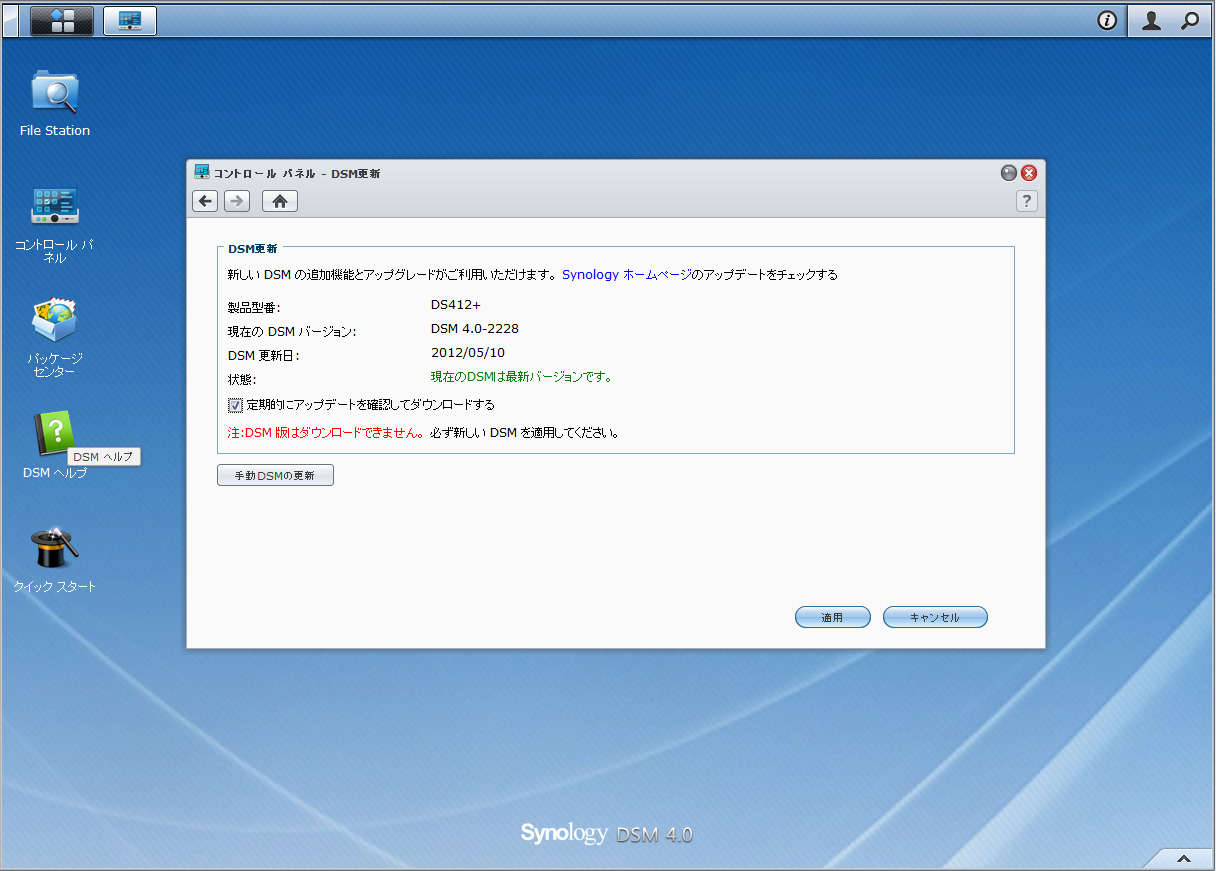This screenshot has height=871, width=1216.
Task: Click the 状態 label
Action: 242,380
